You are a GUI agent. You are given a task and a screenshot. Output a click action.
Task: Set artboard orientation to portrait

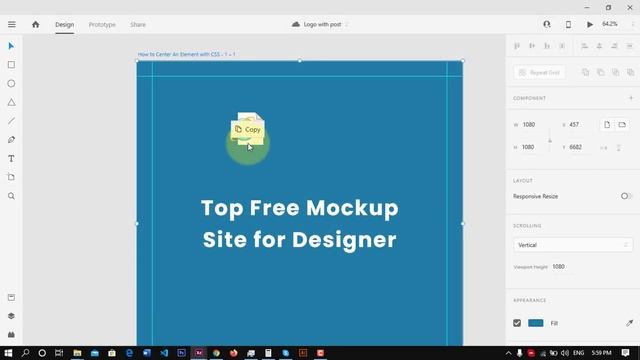point(607,125)
